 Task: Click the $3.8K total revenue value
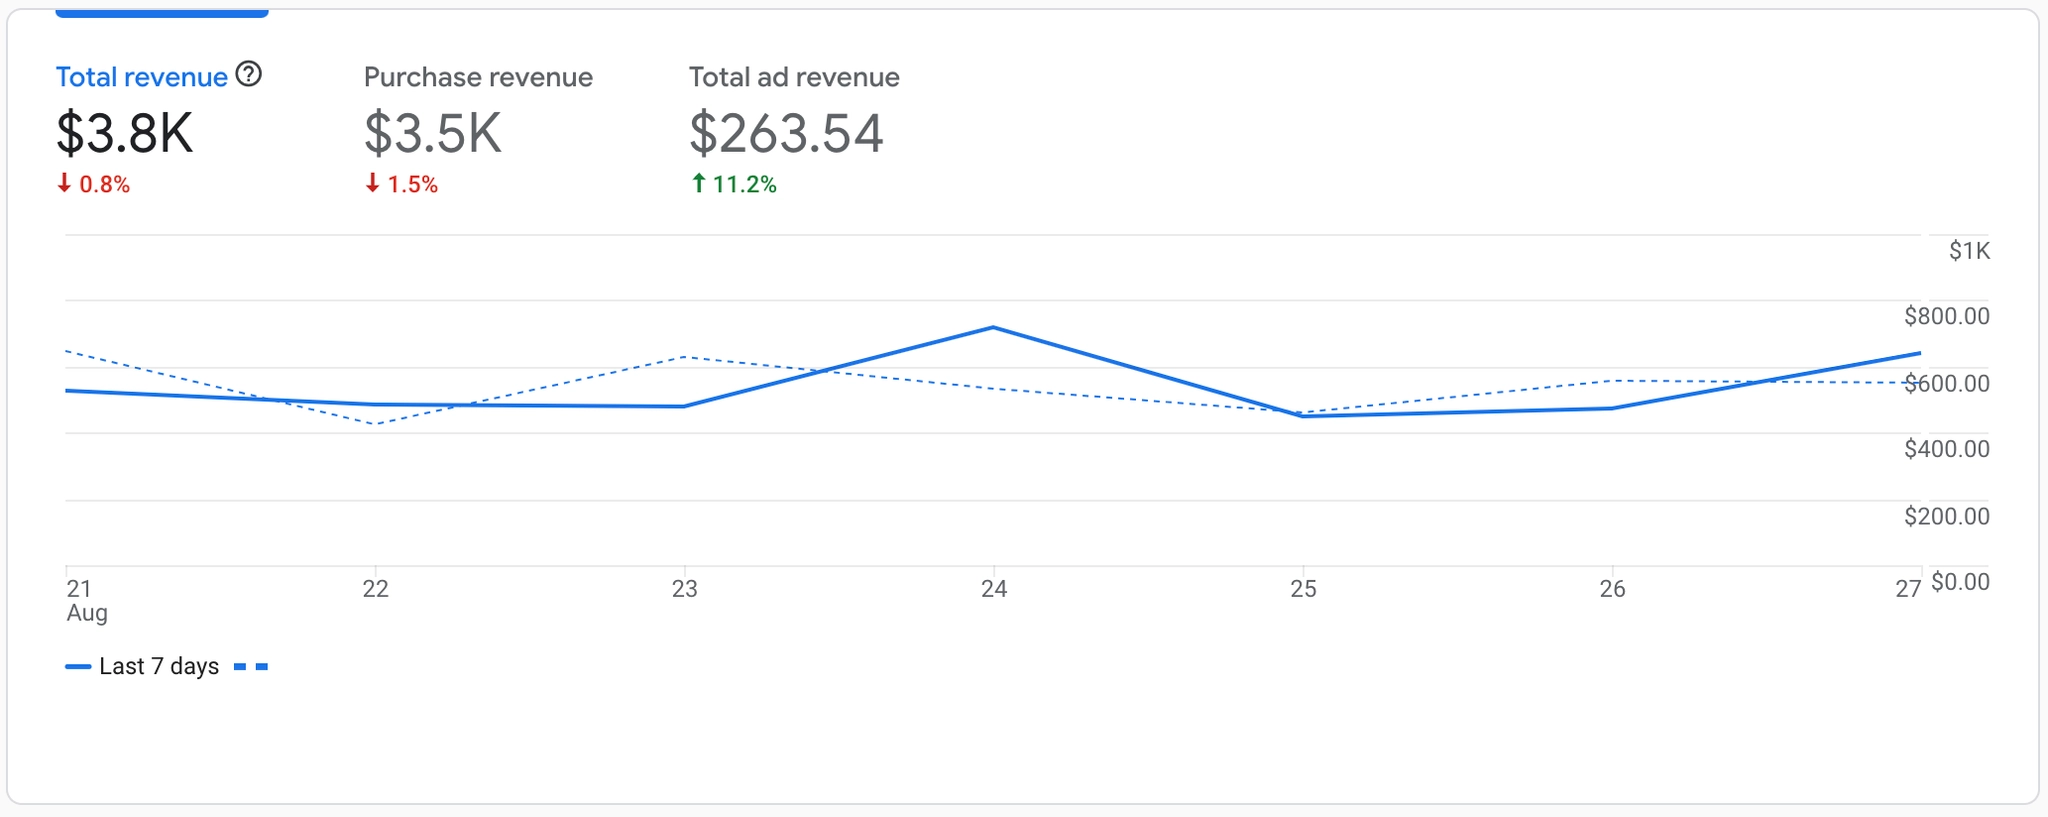124,133
